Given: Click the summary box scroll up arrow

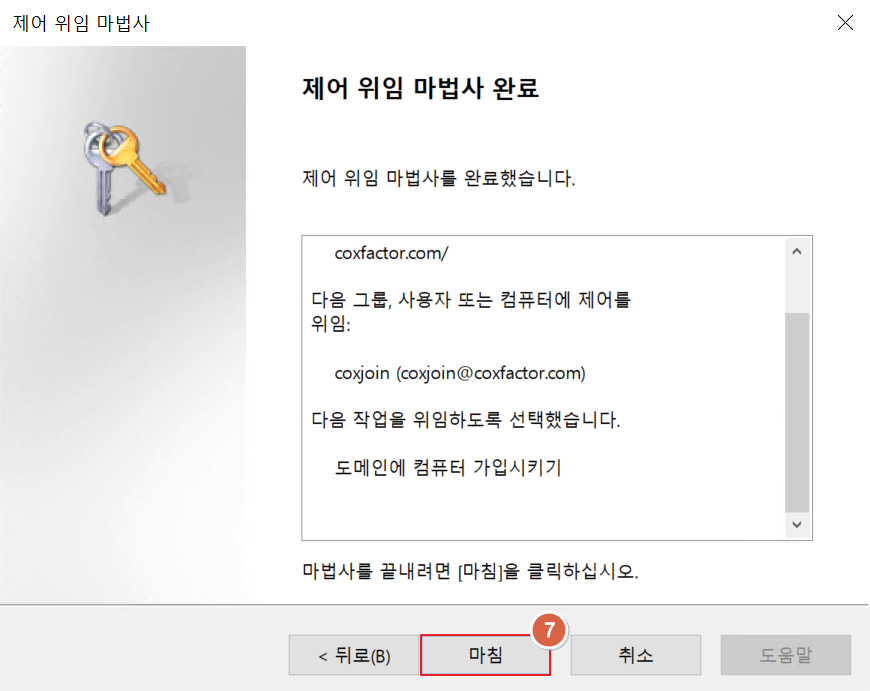Looking at the screenshot, I should (x=797, y=251).
